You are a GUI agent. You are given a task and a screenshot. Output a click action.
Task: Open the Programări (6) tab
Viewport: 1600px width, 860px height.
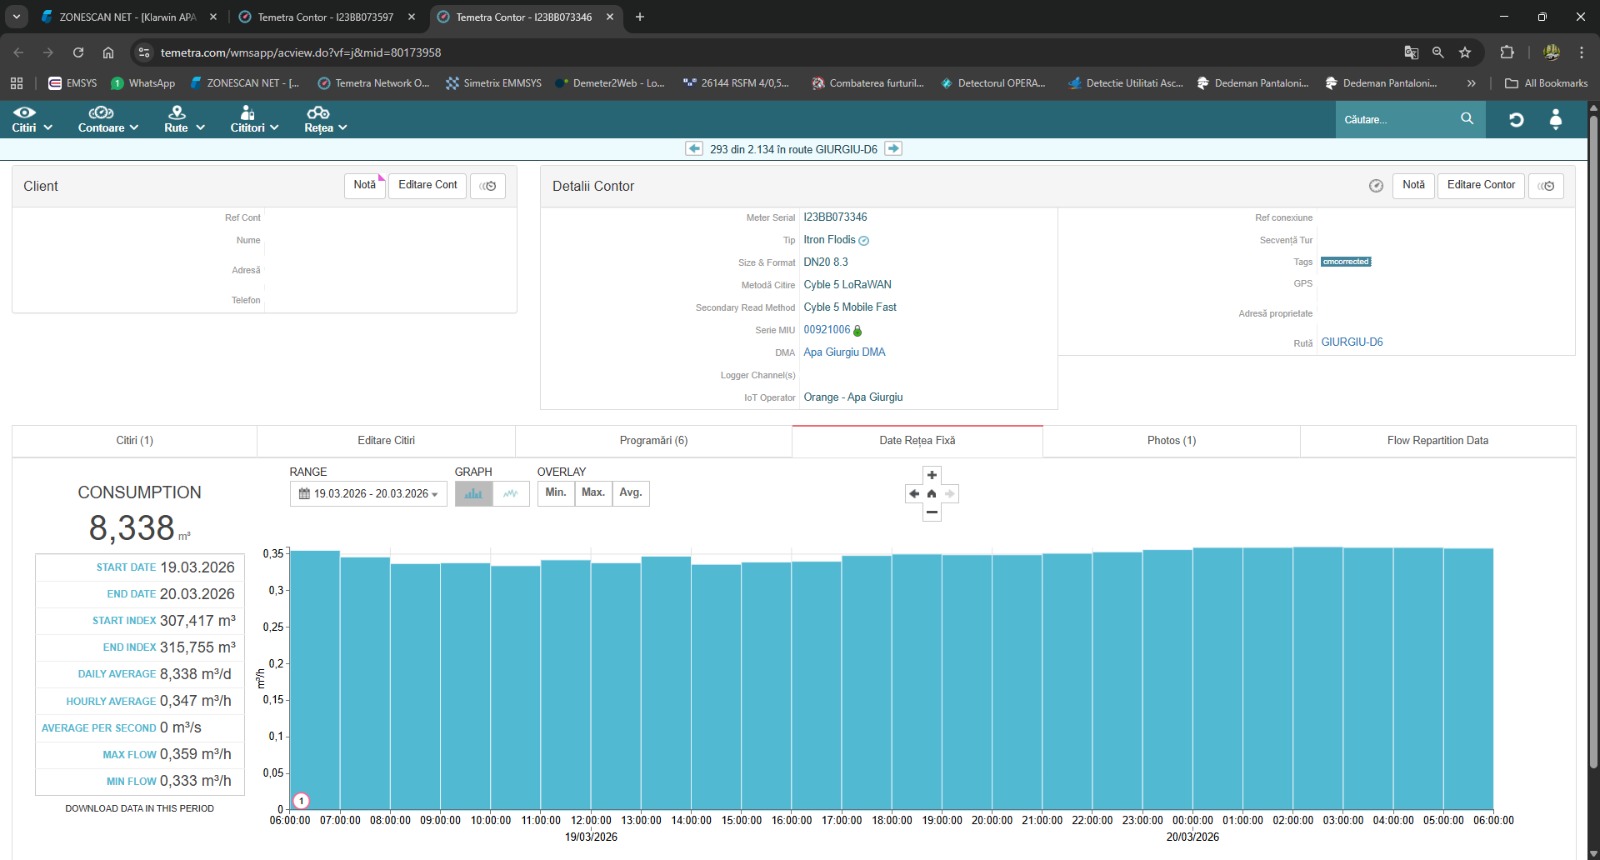click(653, 441)
